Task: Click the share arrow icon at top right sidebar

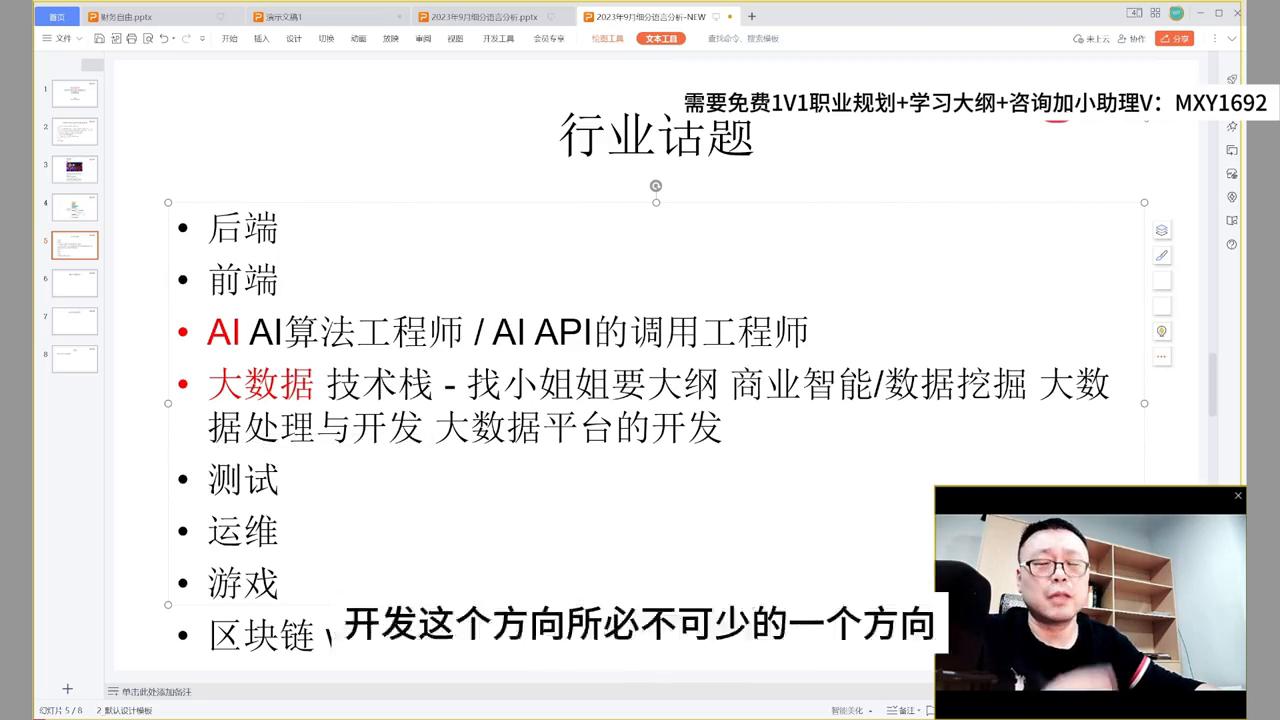Action: point(1232,79)
